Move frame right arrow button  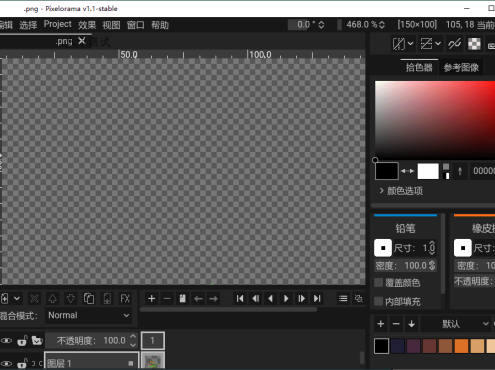click(213, 299)
